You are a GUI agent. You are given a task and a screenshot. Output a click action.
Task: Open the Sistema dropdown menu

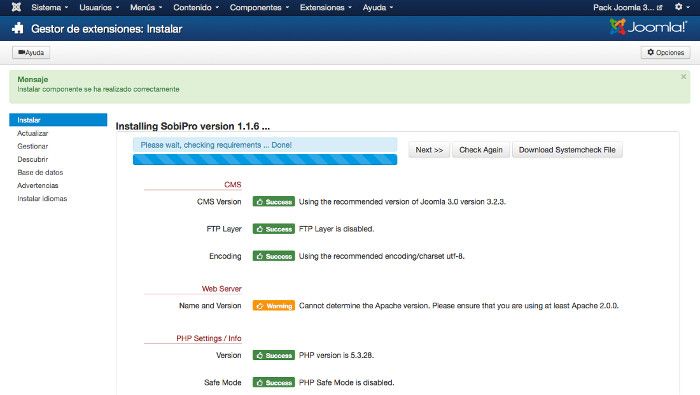tap(50, 8)
